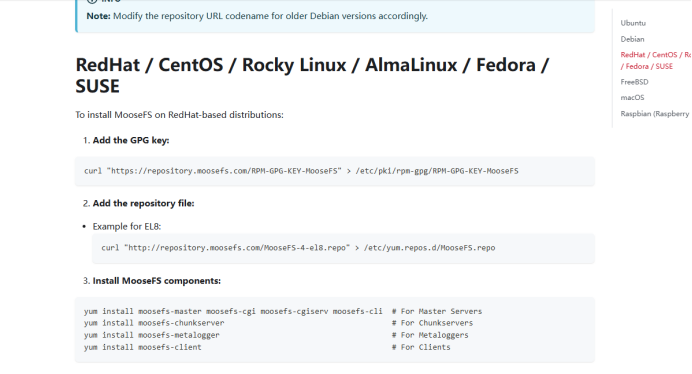The width and height of the screenshot is (692, 374).
Task: Click the '# For Metaloggers' comment
Action: (430, 335)
